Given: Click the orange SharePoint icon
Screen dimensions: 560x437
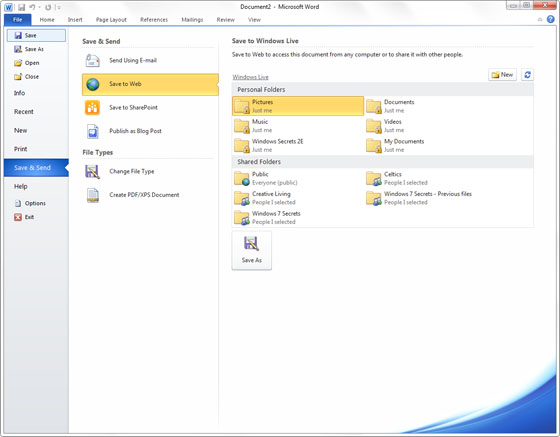Looking at the screenshot, I should [92, 108].
